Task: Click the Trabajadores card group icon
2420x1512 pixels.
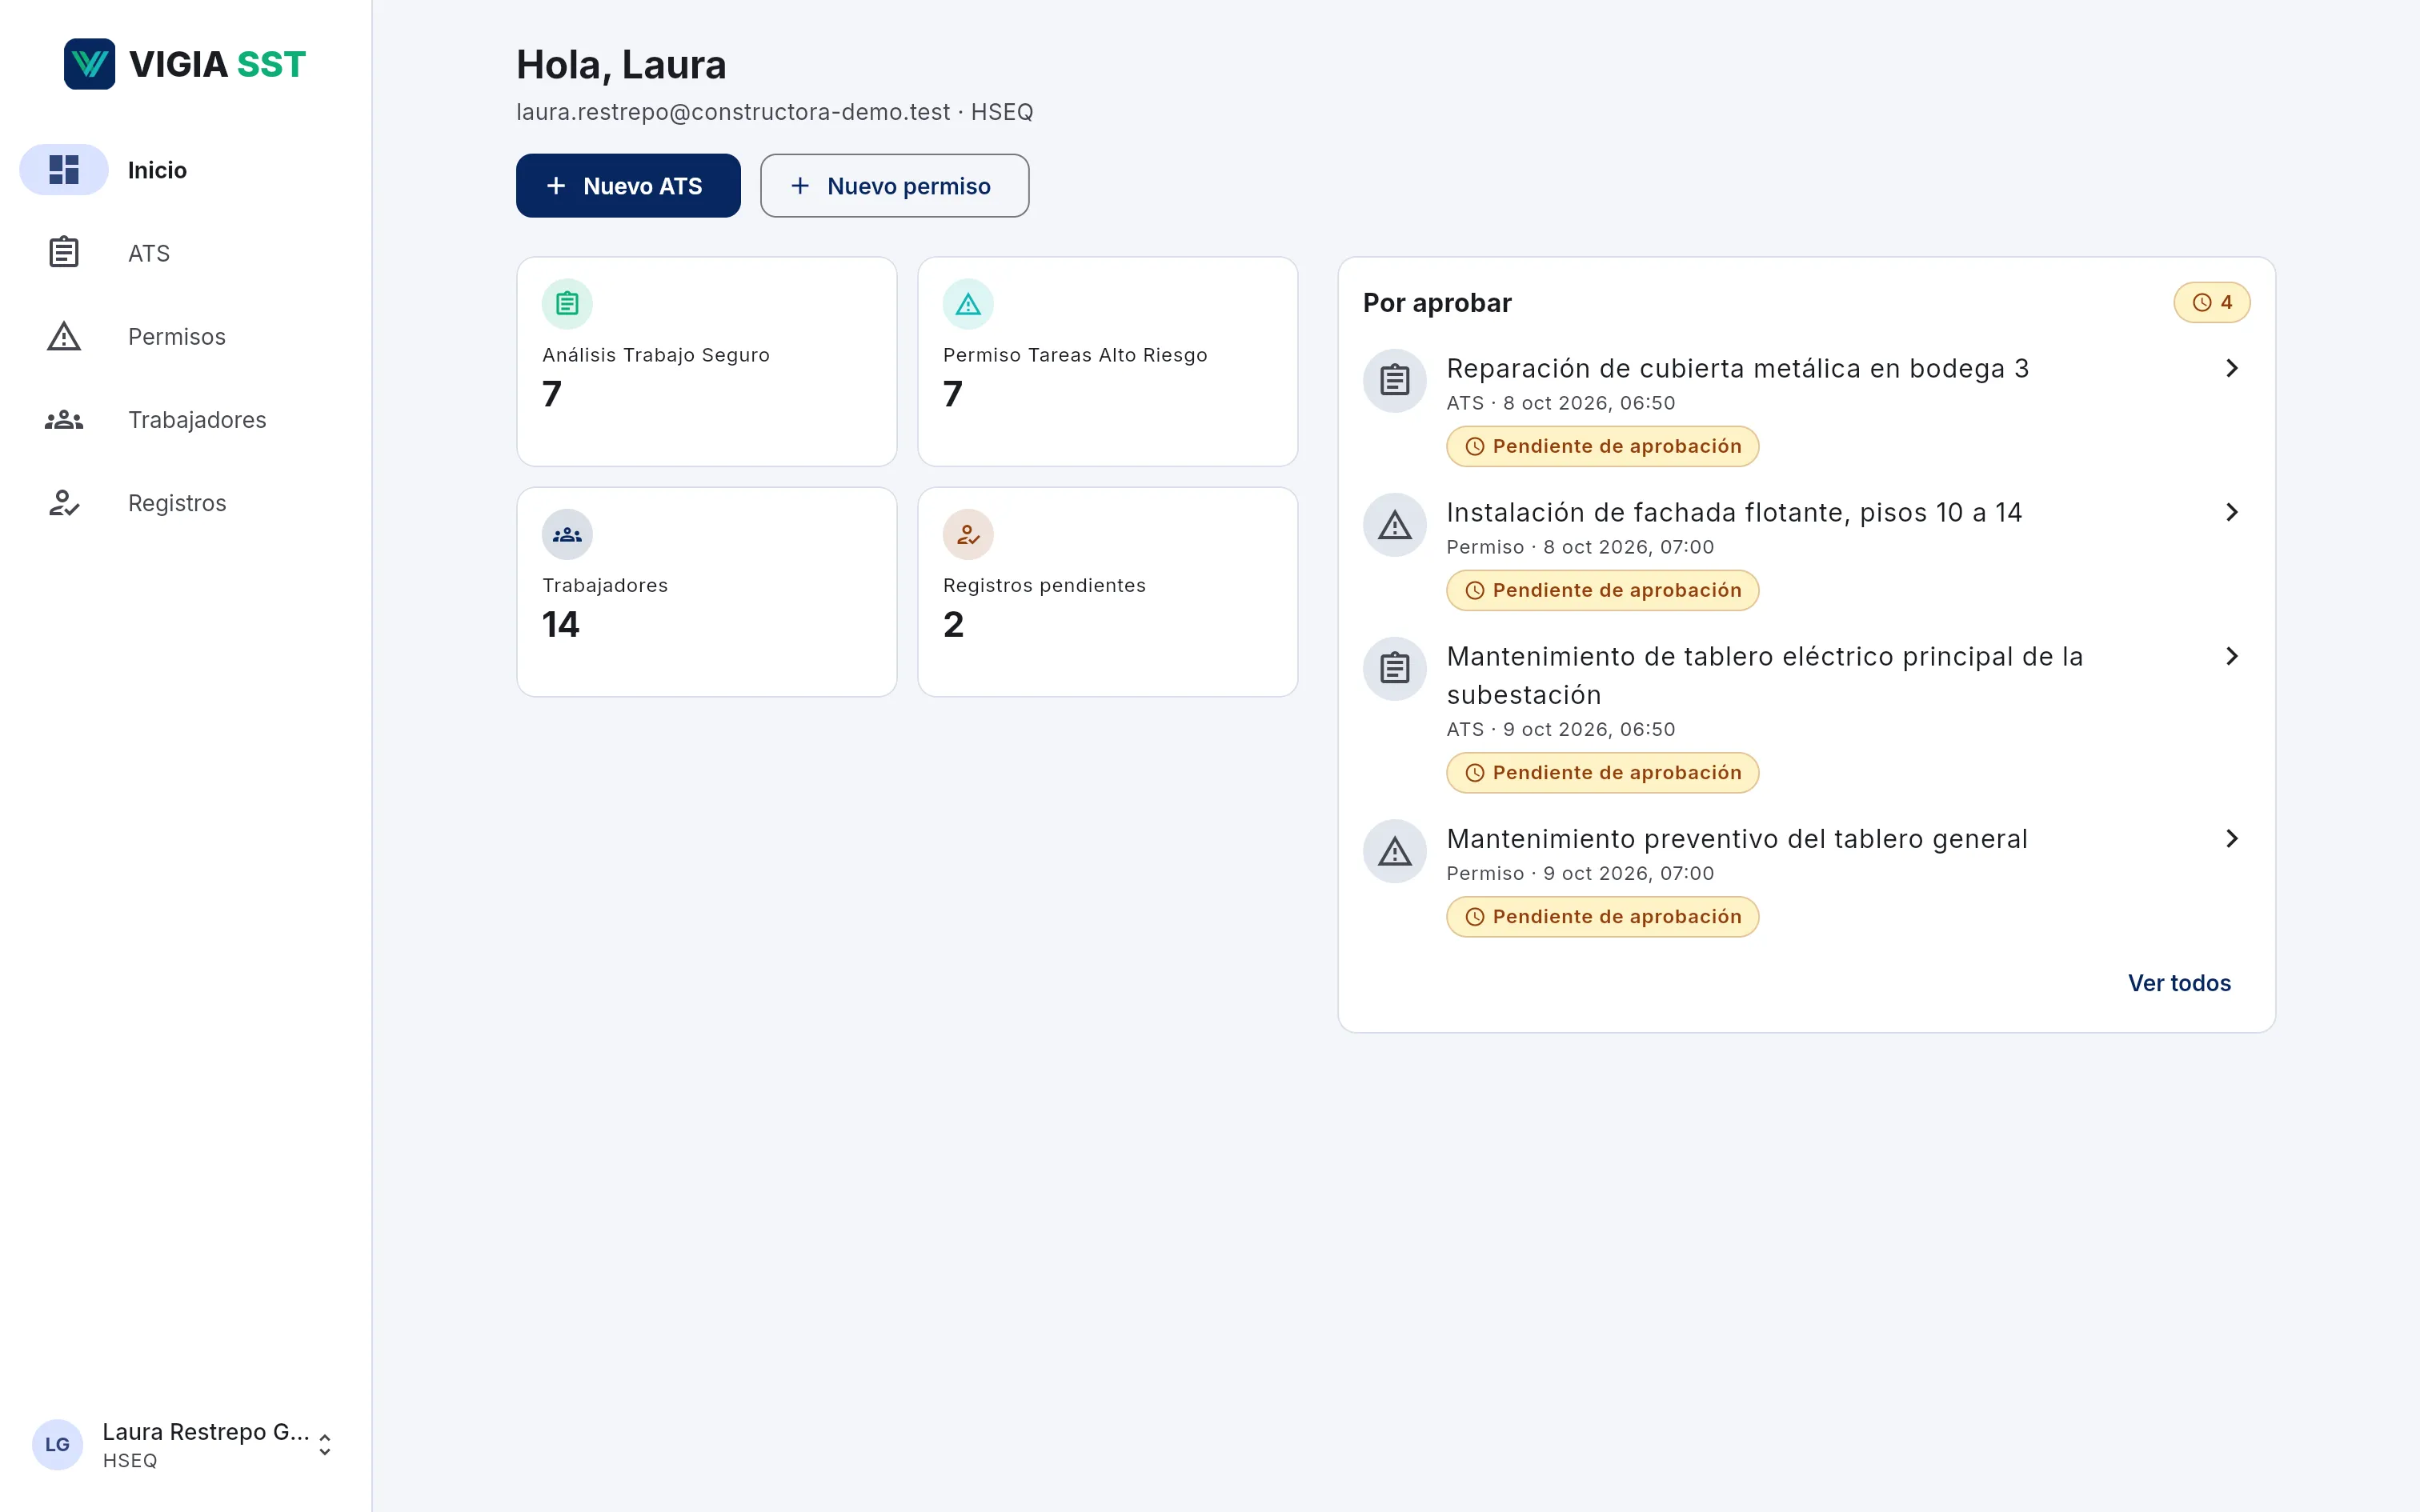Action: pos(567,534)
